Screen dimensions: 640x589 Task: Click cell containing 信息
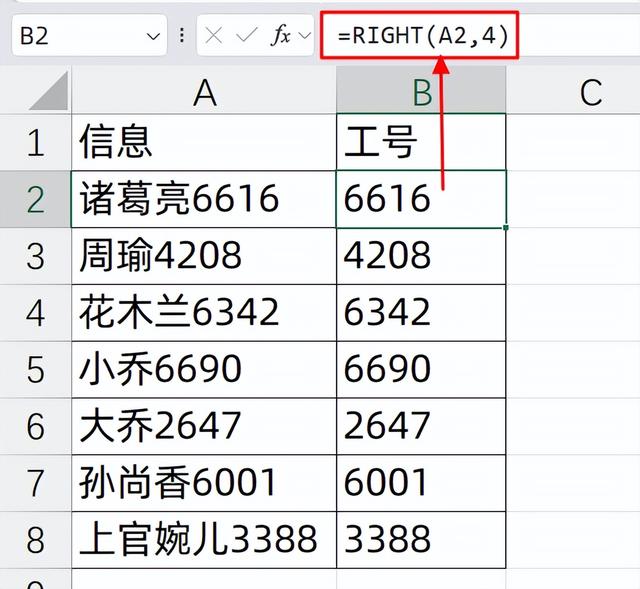[x=204, y=142]
